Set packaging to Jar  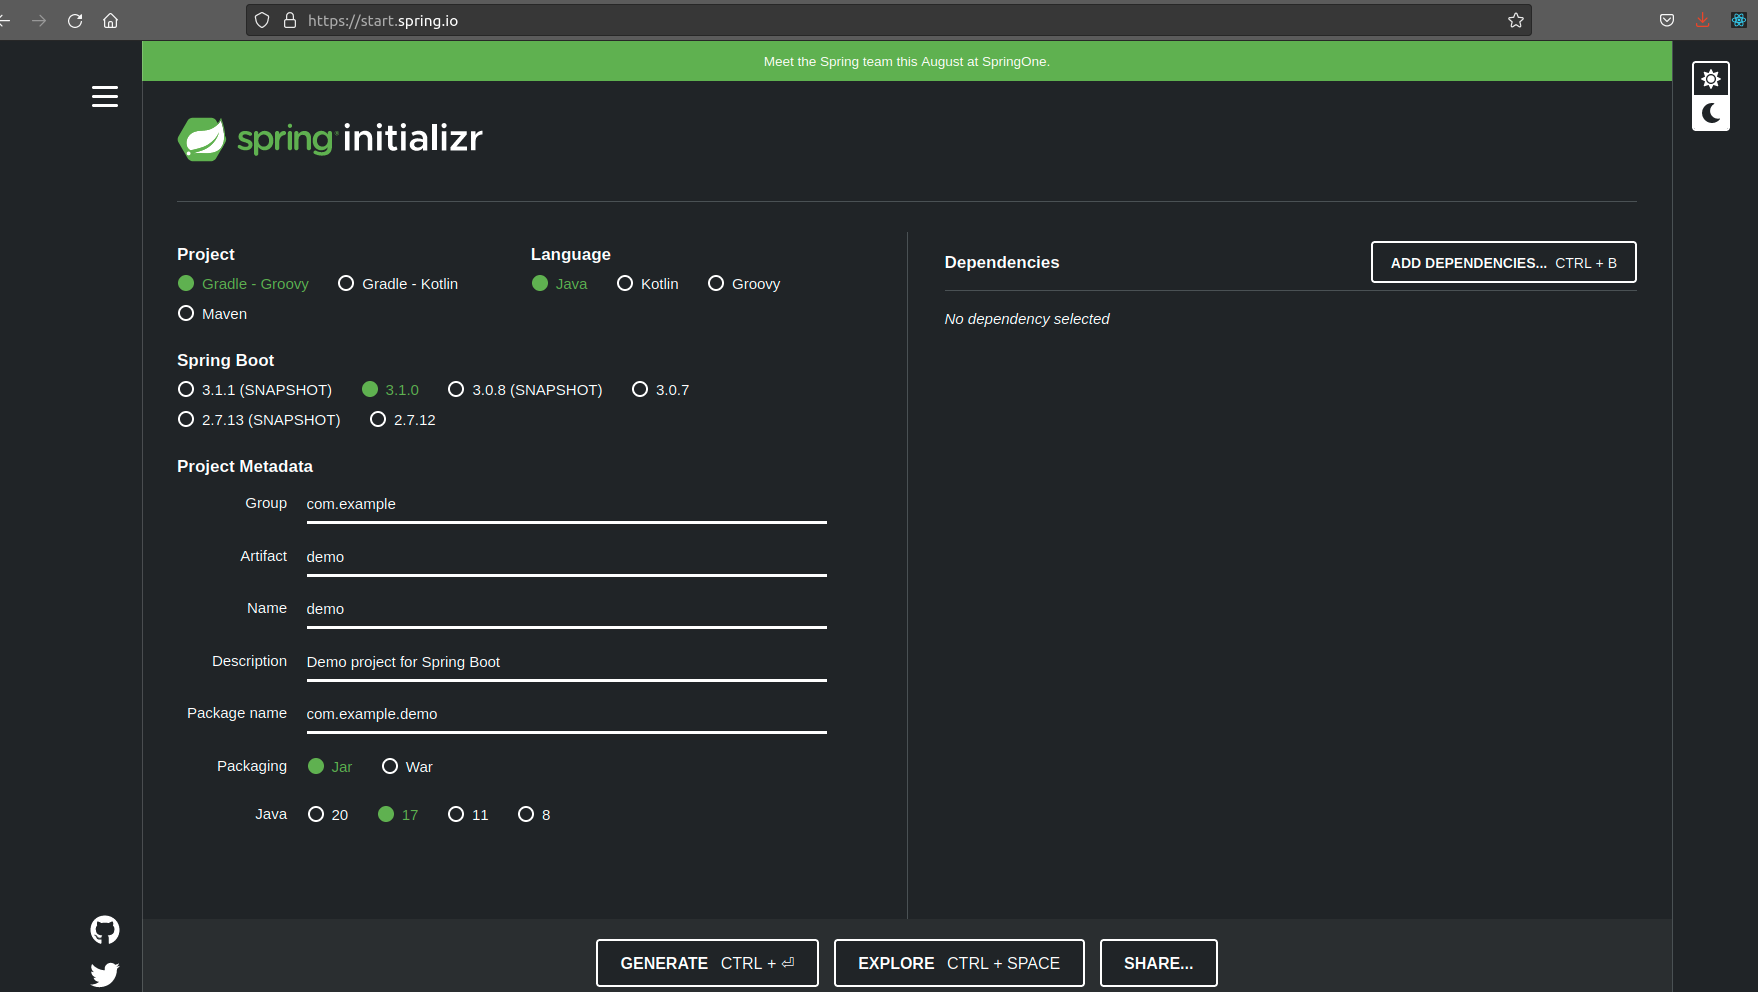click(x=330, y=767)
